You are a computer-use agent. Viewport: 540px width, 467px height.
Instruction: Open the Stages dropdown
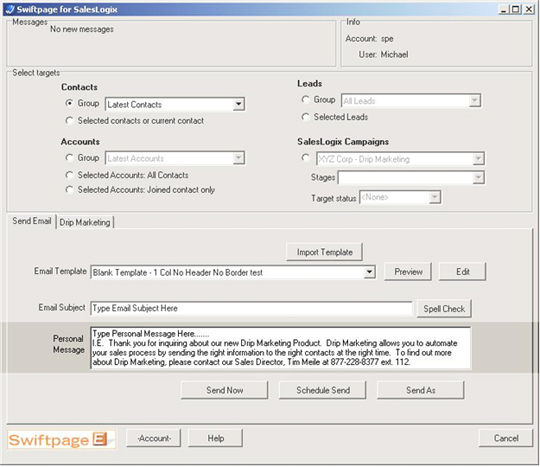[x=478, y=178]
